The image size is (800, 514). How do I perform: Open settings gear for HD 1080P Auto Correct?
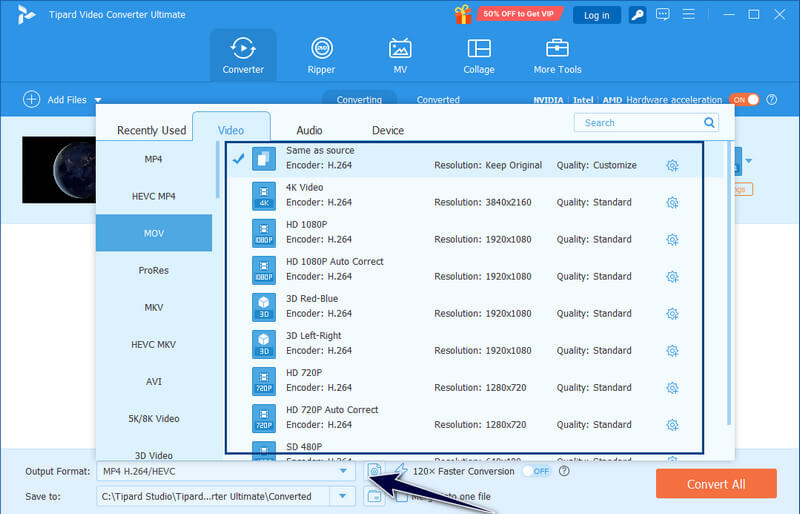(x=672, y=277)
